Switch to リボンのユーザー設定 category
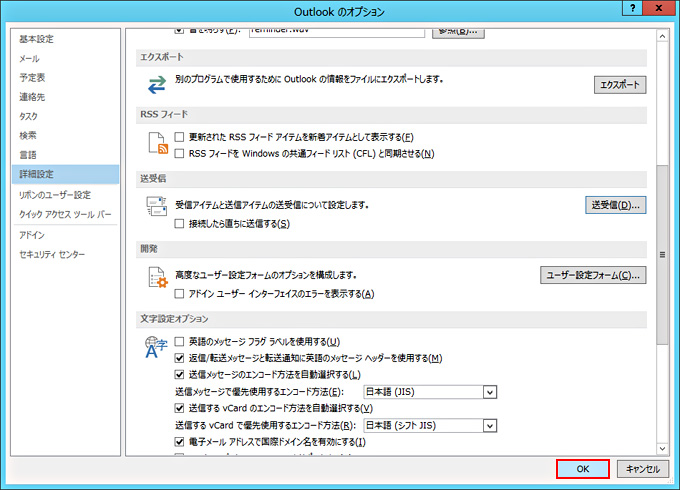This screenshot has width=680, height=490. 54,195
